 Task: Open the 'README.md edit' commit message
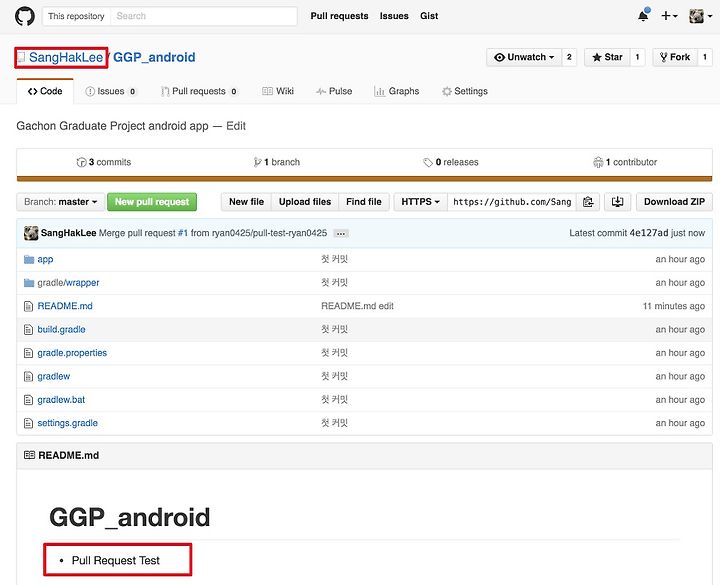[x=357, y=306]
